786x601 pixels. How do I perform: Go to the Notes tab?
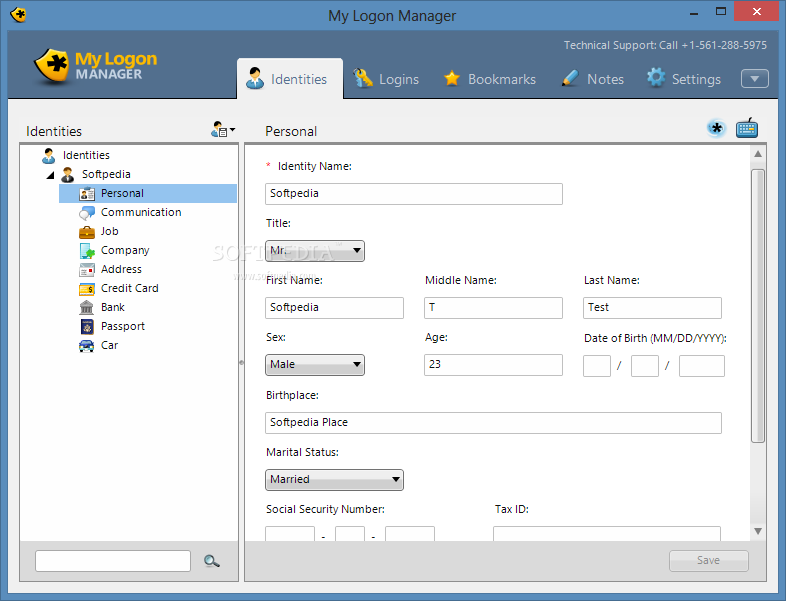point(593,79)
